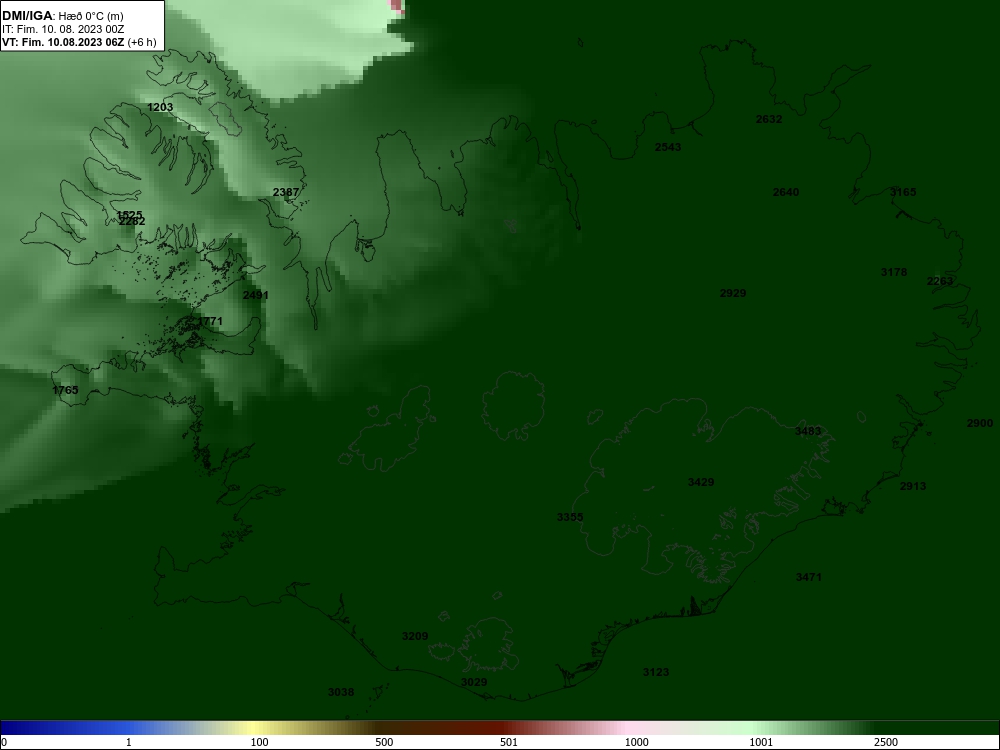Click the legend label 501
Screen dimensions: 1000x750
pyautogui.click(x=509, y=742)
